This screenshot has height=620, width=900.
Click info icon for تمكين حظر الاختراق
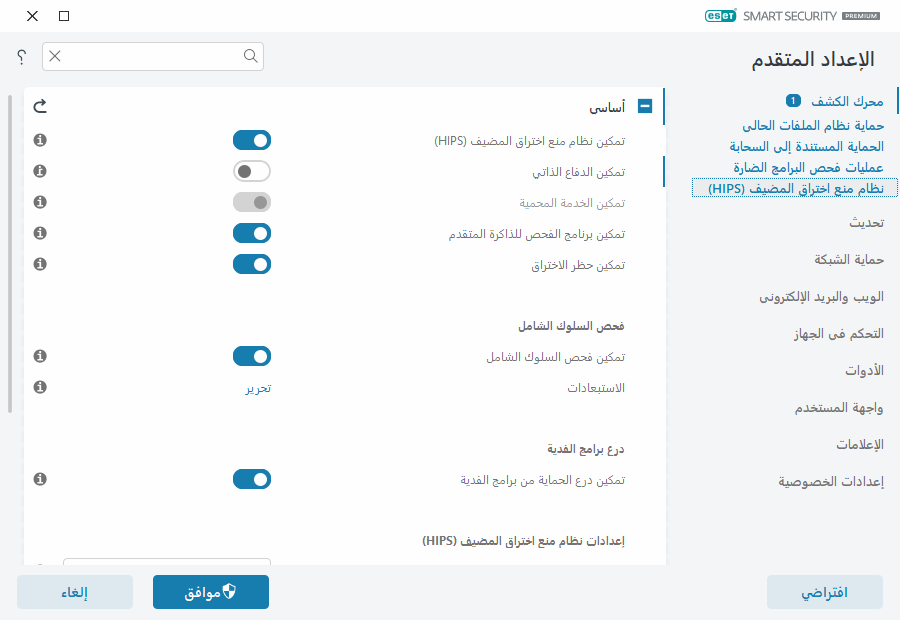[x=40, y=264]
